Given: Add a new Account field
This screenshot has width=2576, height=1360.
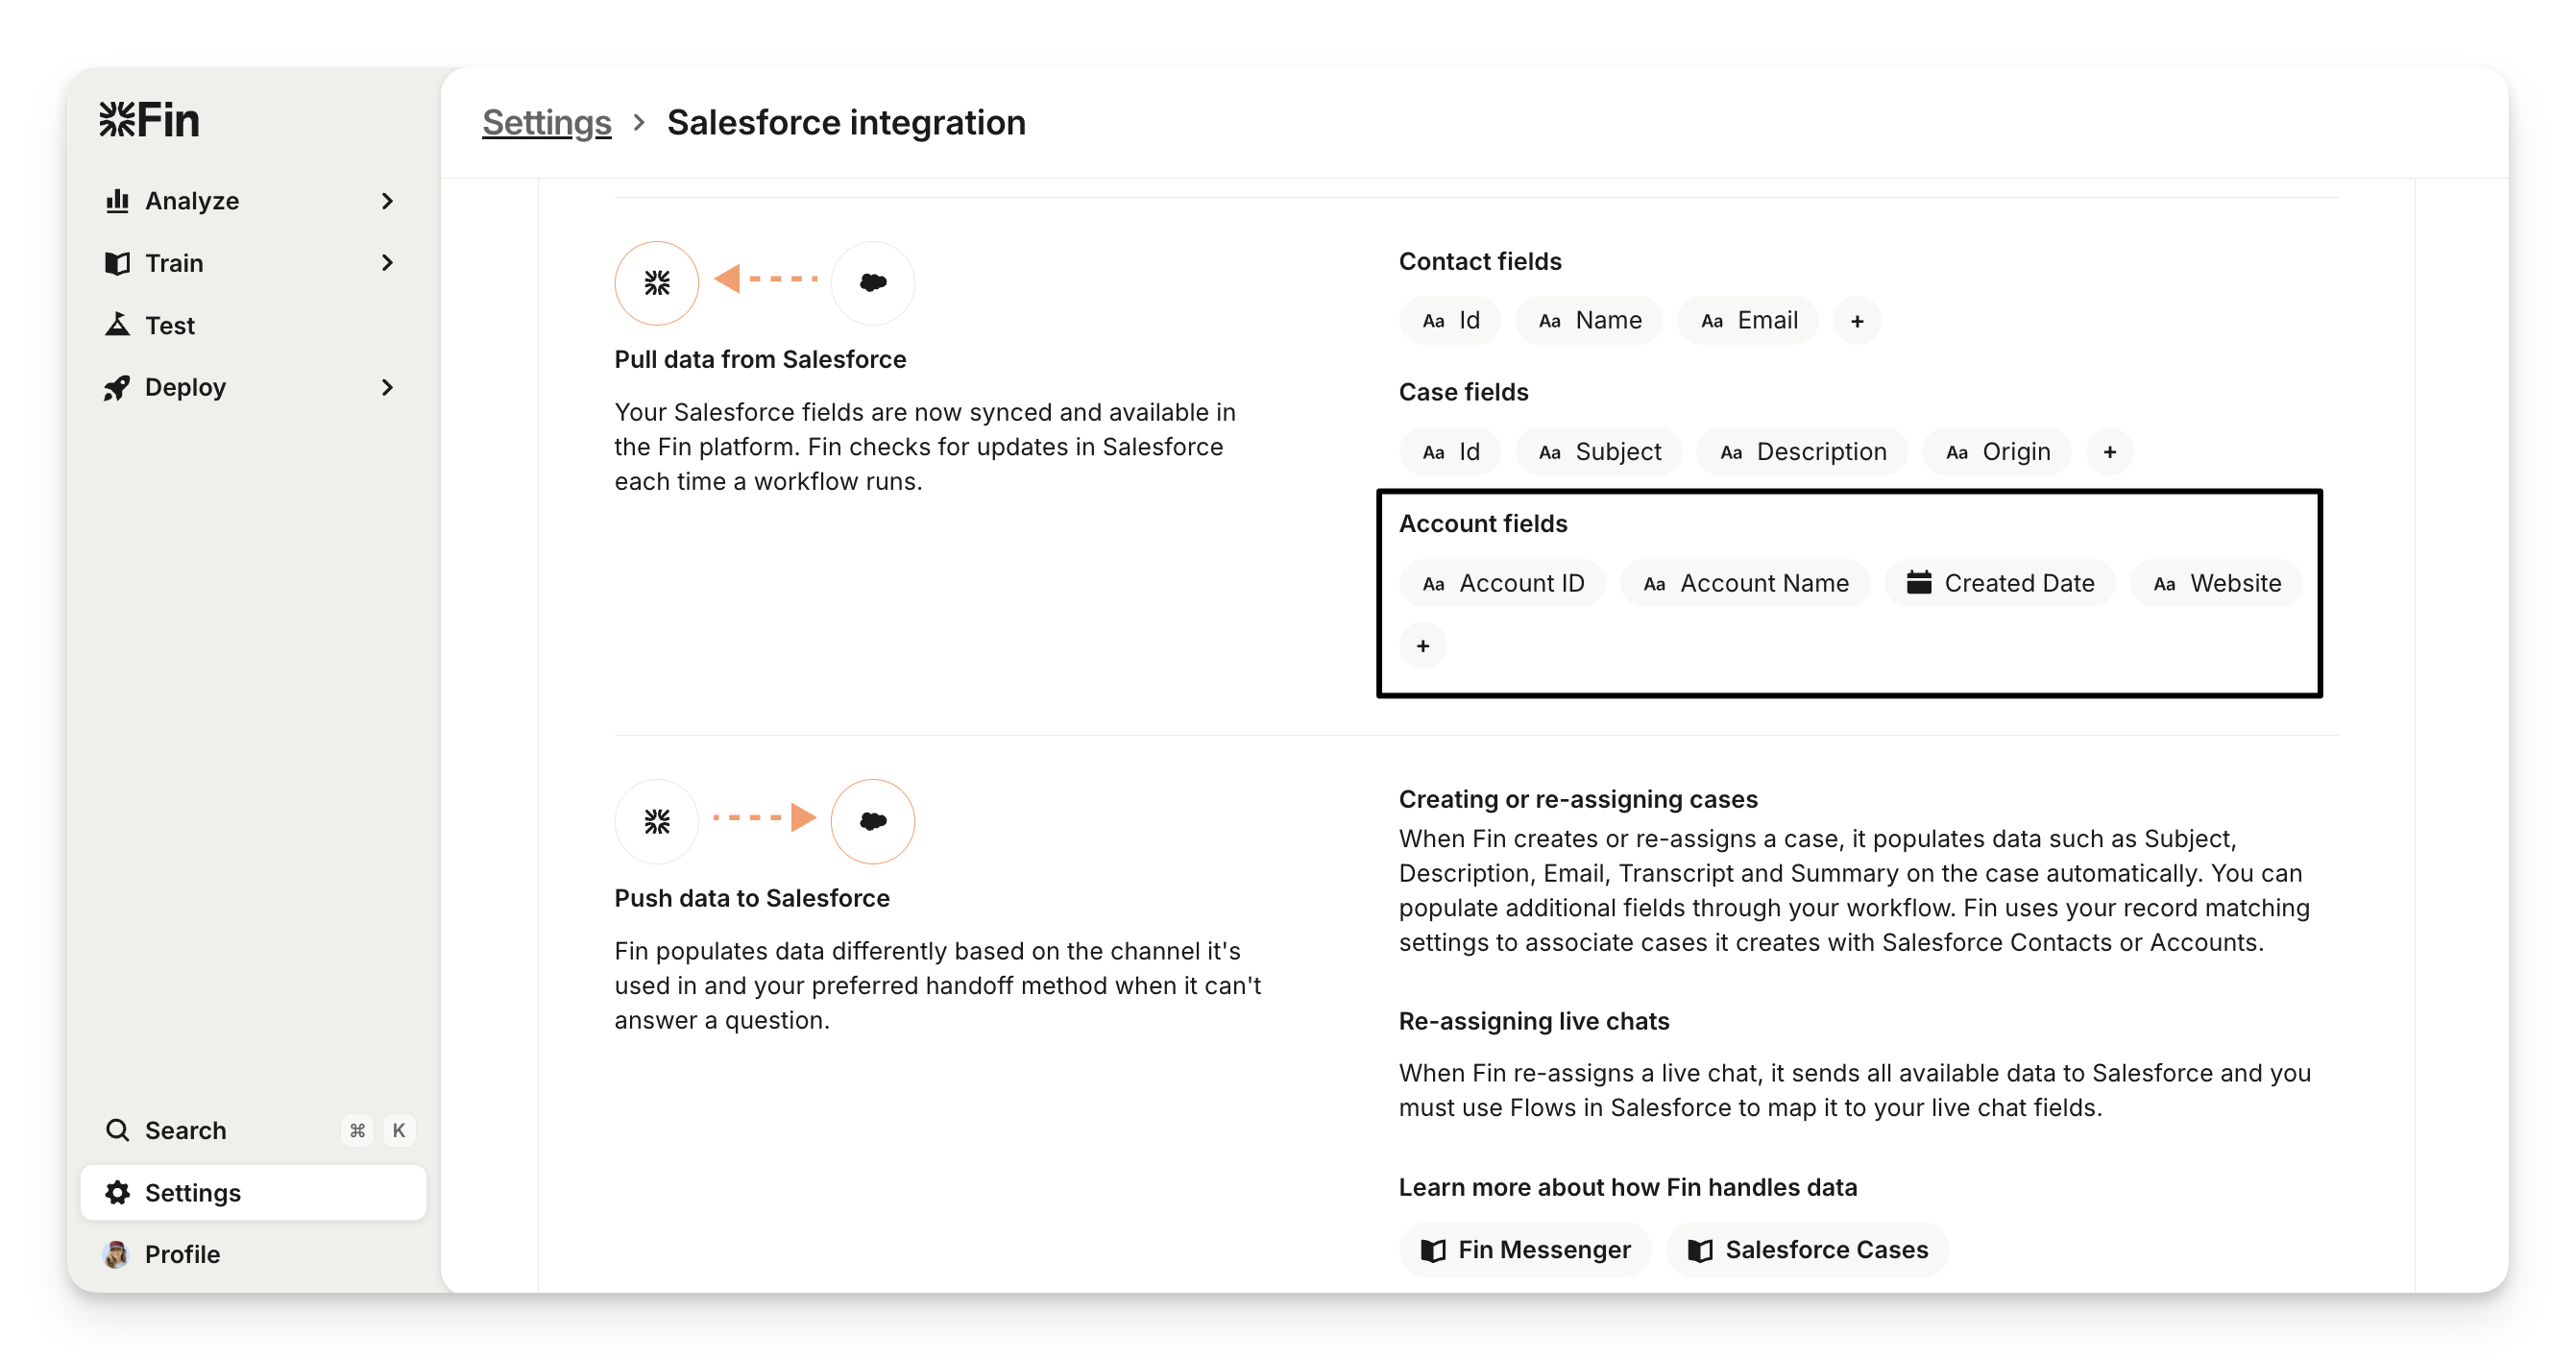Looking at the screenshot, I should [x=1423, y=646].
